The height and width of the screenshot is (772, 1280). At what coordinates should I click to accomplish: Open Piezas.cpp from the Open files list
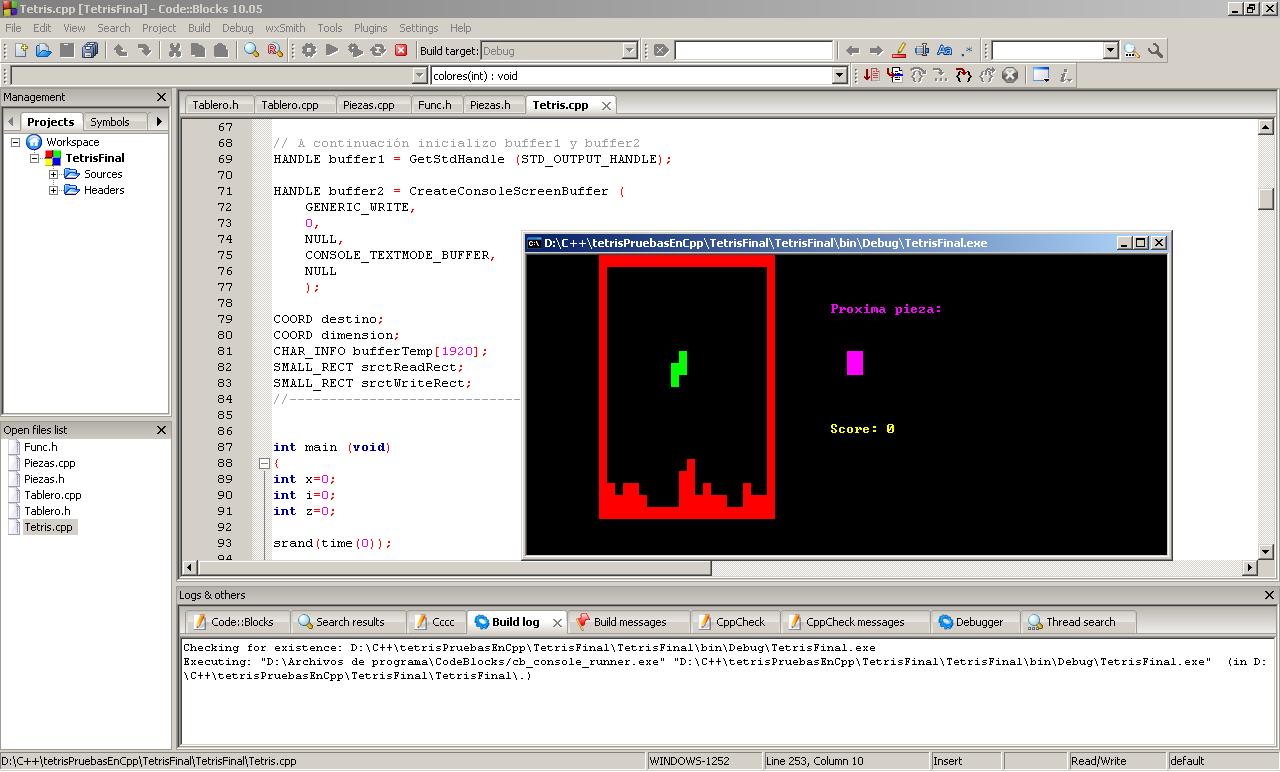click(x=49, y=463)
